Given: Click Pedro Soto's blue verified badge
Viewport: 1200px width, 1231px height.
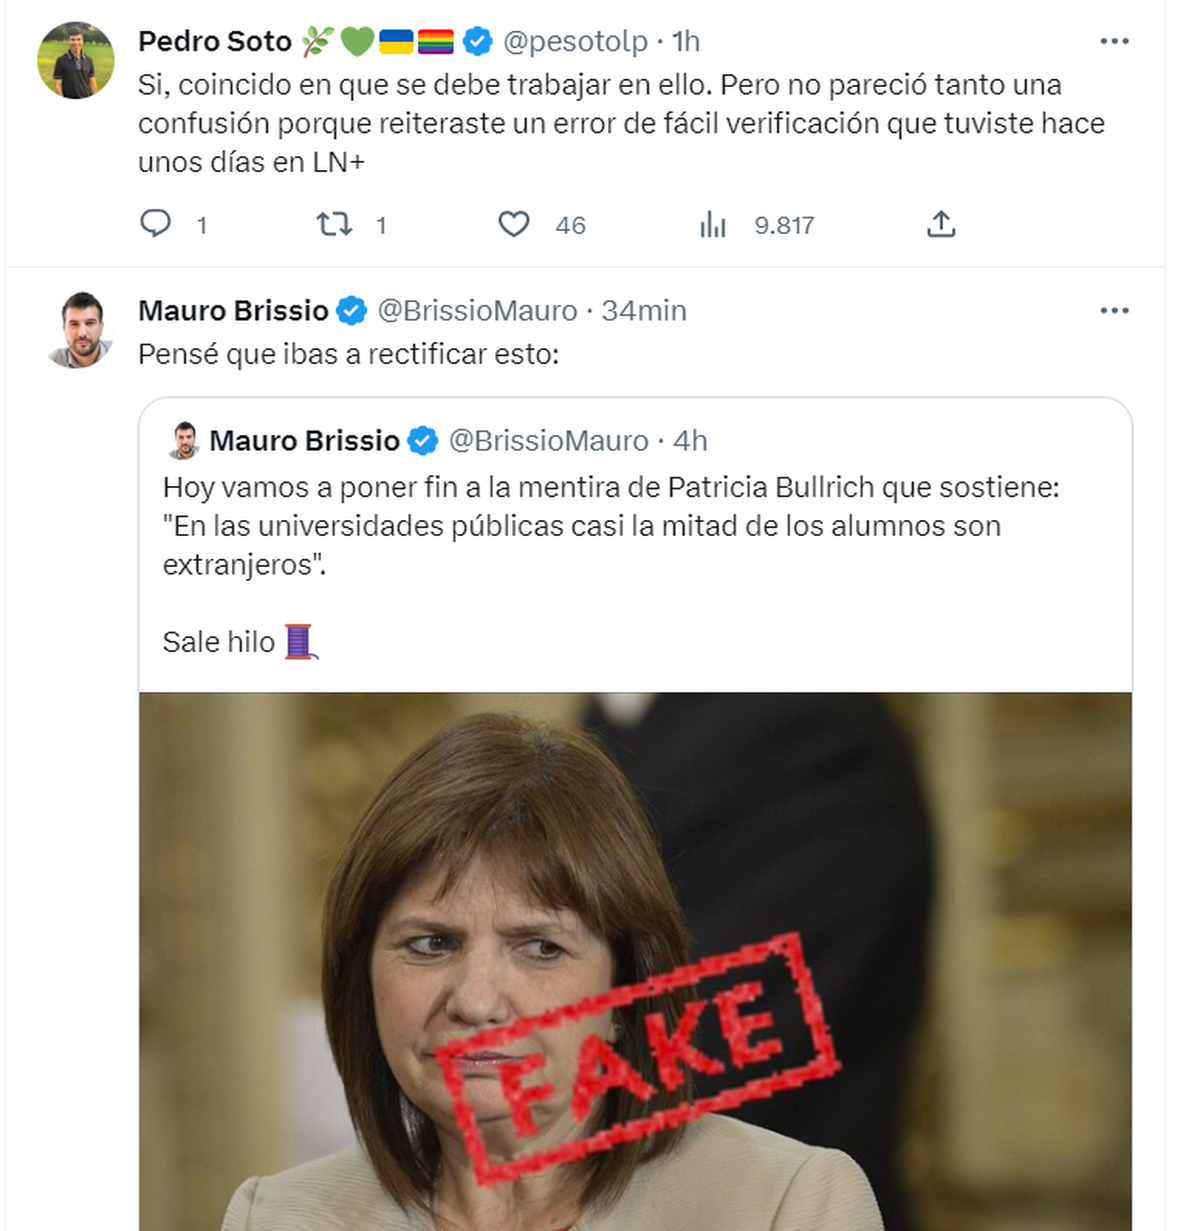Looking at the screenshot, I should 478,41.
